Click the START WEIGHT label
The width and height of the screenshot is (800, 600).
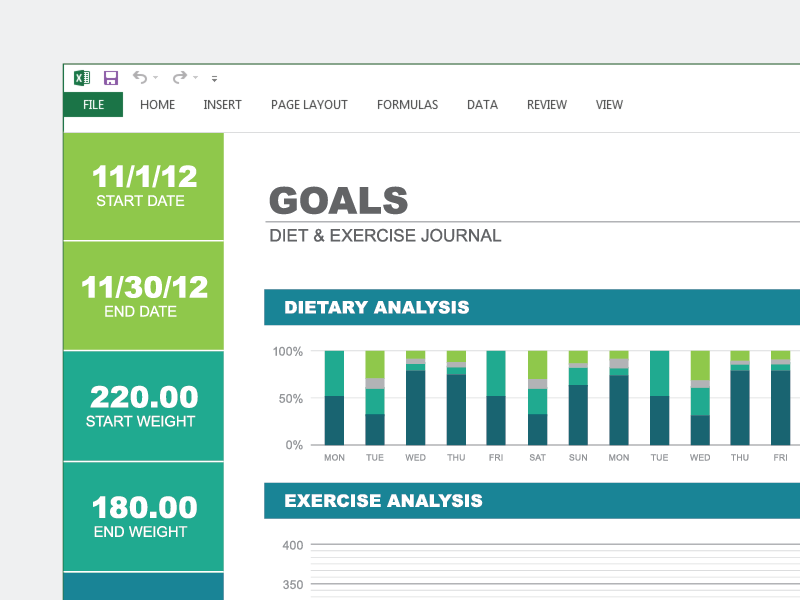pos(140,421)
